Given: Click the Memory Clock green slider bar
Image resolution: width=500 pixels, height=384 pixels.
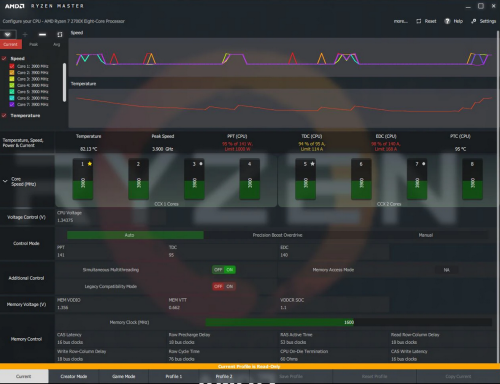Looking at the screenshot, I should (280, 322).
